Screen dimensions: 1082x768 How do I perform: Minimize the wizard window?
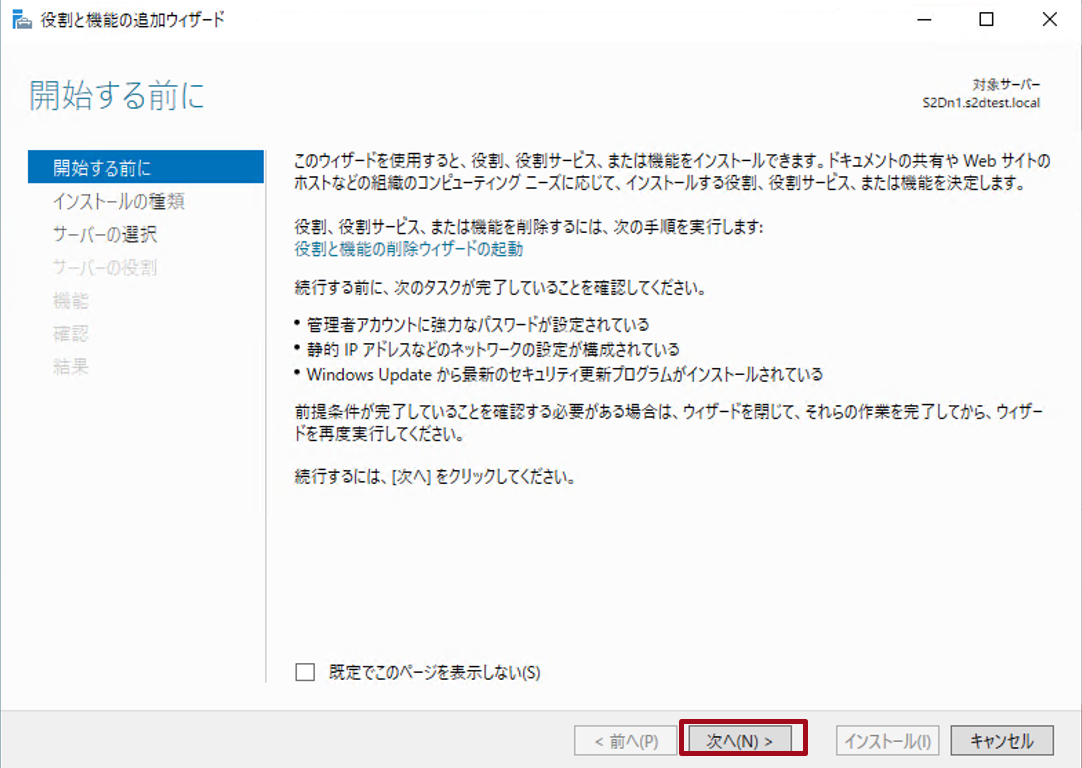924,18
